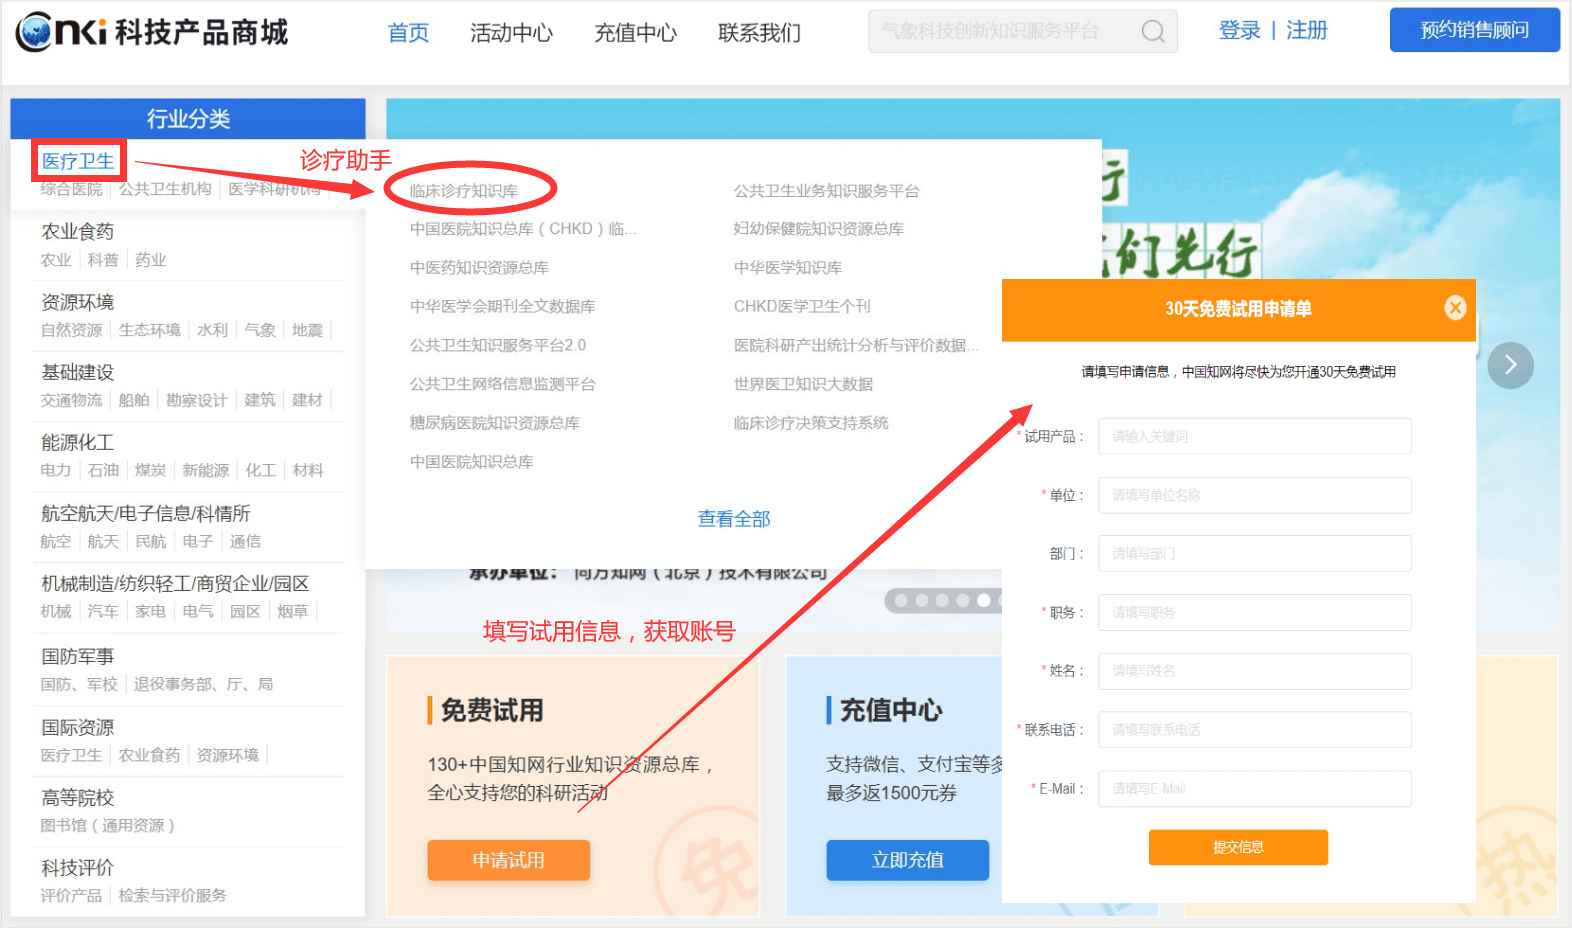
Task: Click 民航 under 航空航天
Action: (151, 541)
